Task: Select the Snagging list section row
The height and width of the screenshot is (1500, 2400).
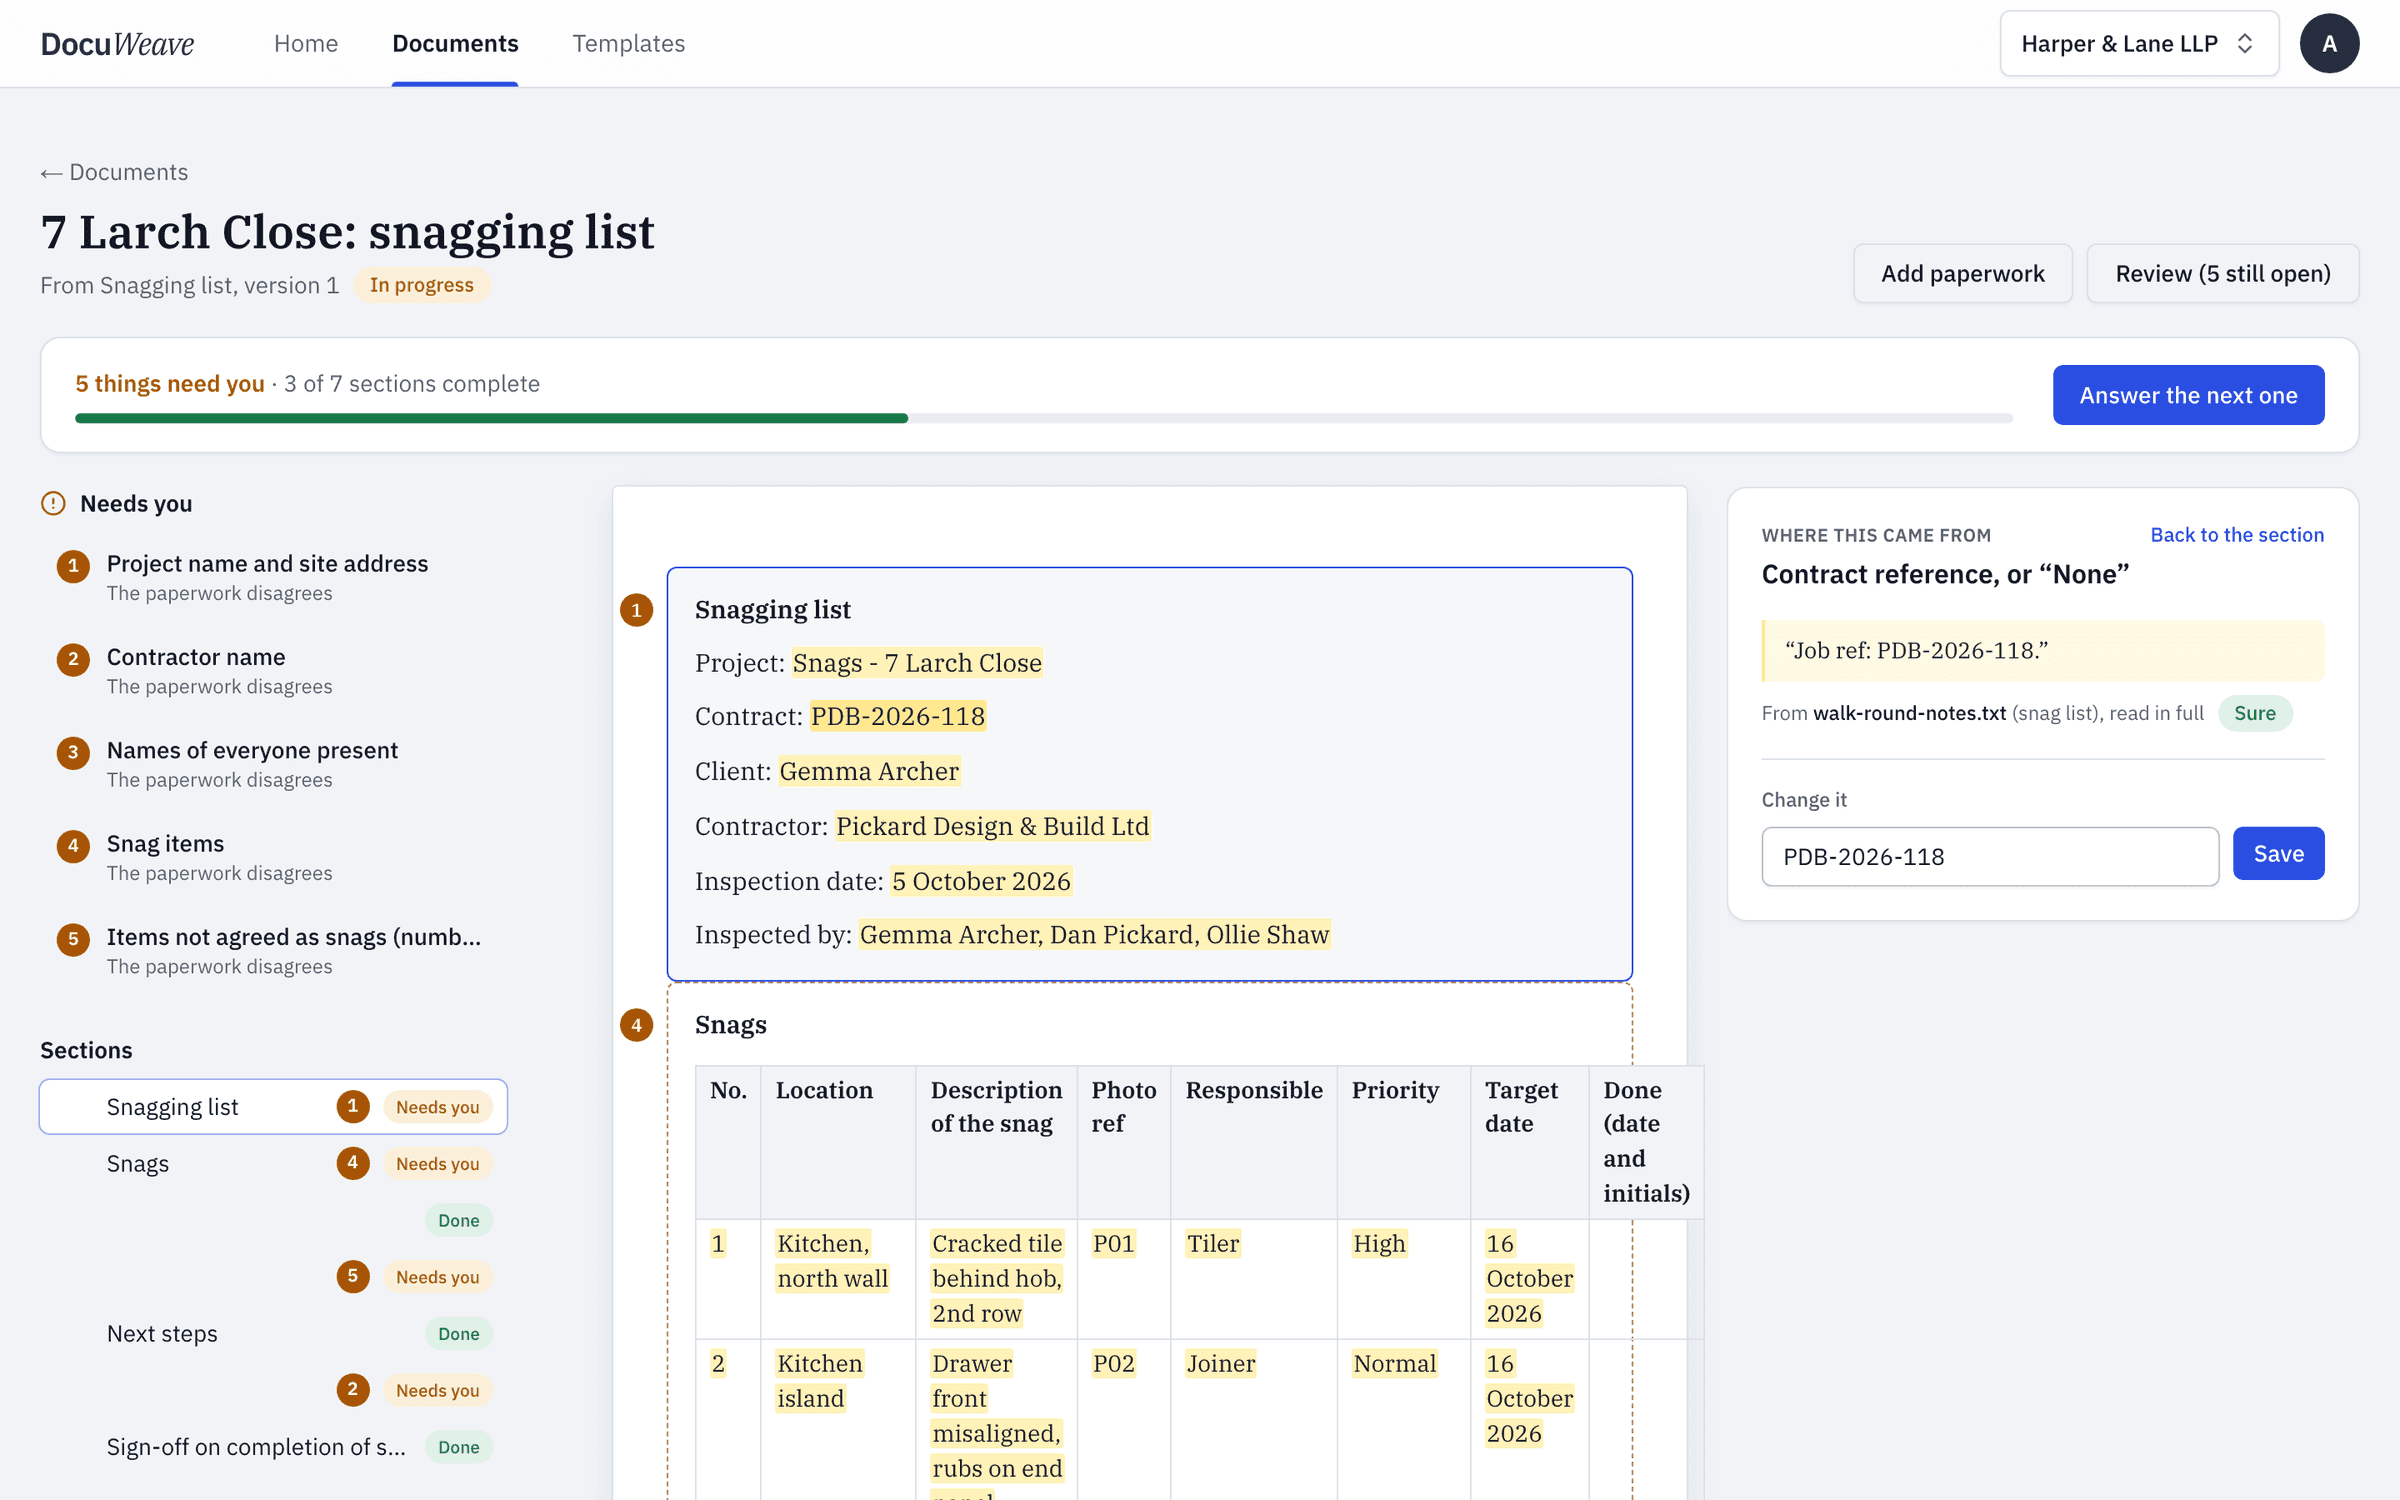Action: (273, 1106)
